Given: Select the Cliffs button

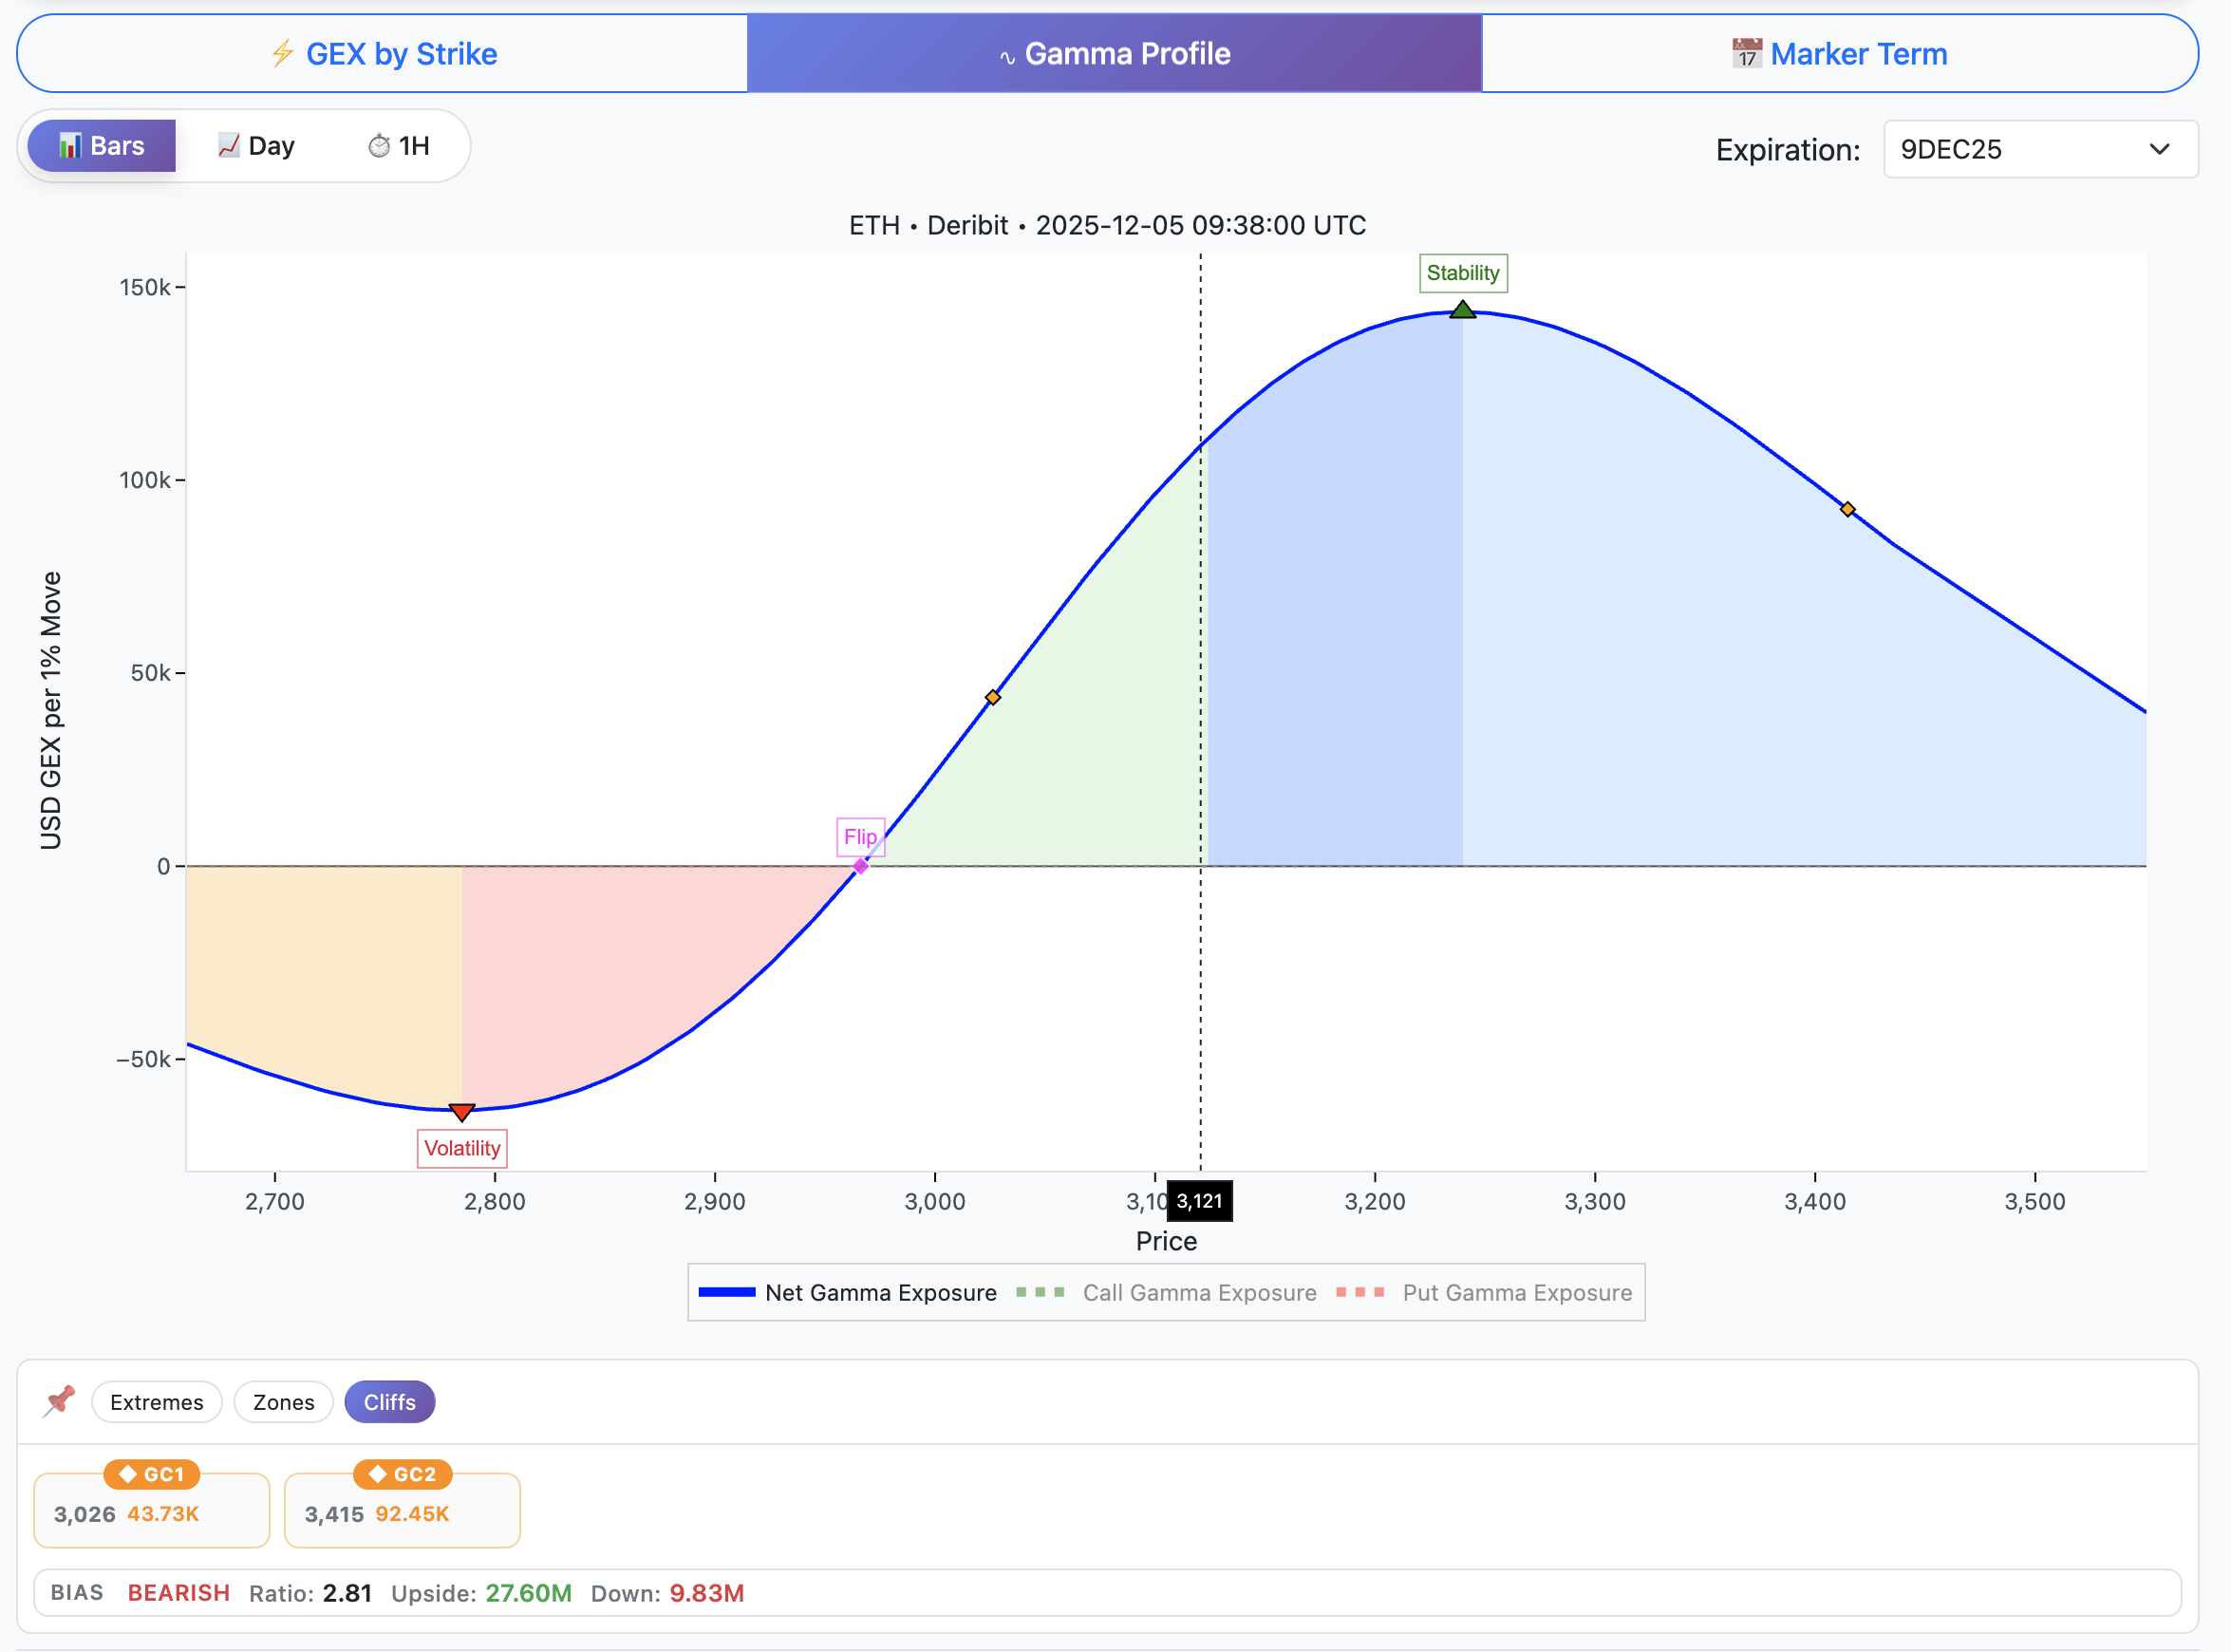Looking at the screenshot, I should point(389,1401).
